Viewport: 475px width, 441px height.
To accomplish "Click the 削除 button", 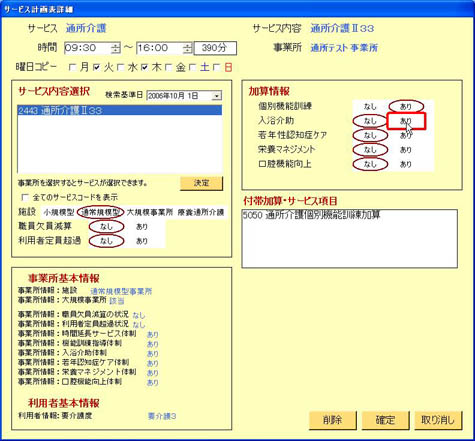I will [x=333, y=420].
